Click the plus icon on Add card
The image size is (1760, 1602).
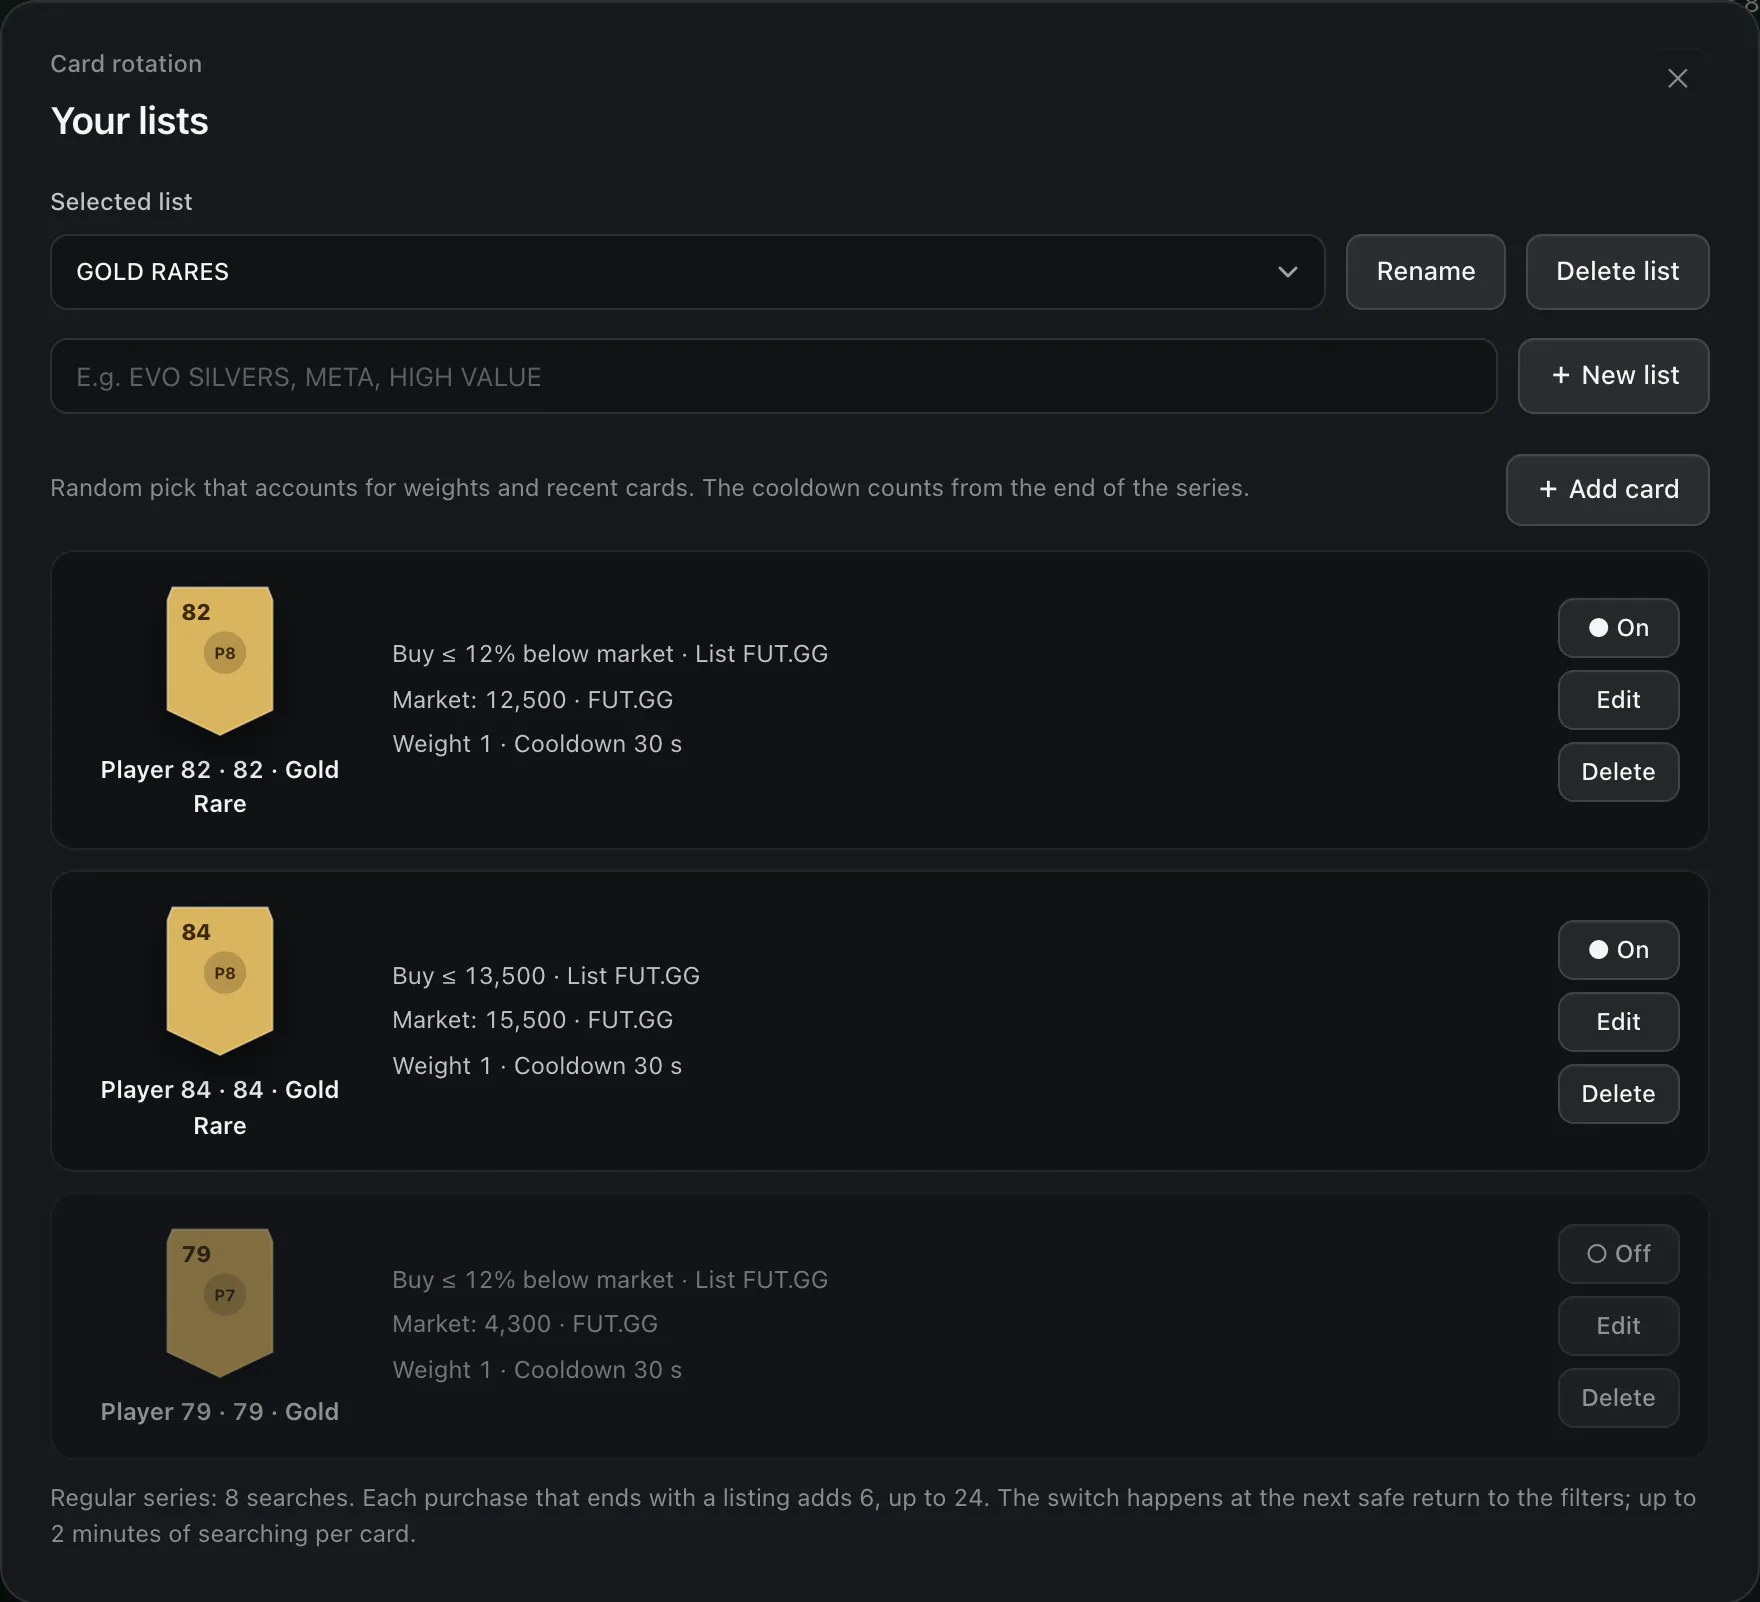click(x=1548, y=489)
